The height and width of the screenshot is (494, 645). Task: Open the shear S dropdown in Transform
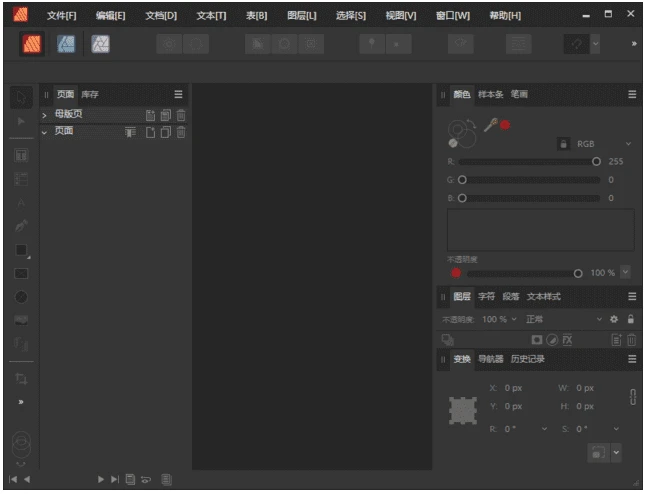616,429
